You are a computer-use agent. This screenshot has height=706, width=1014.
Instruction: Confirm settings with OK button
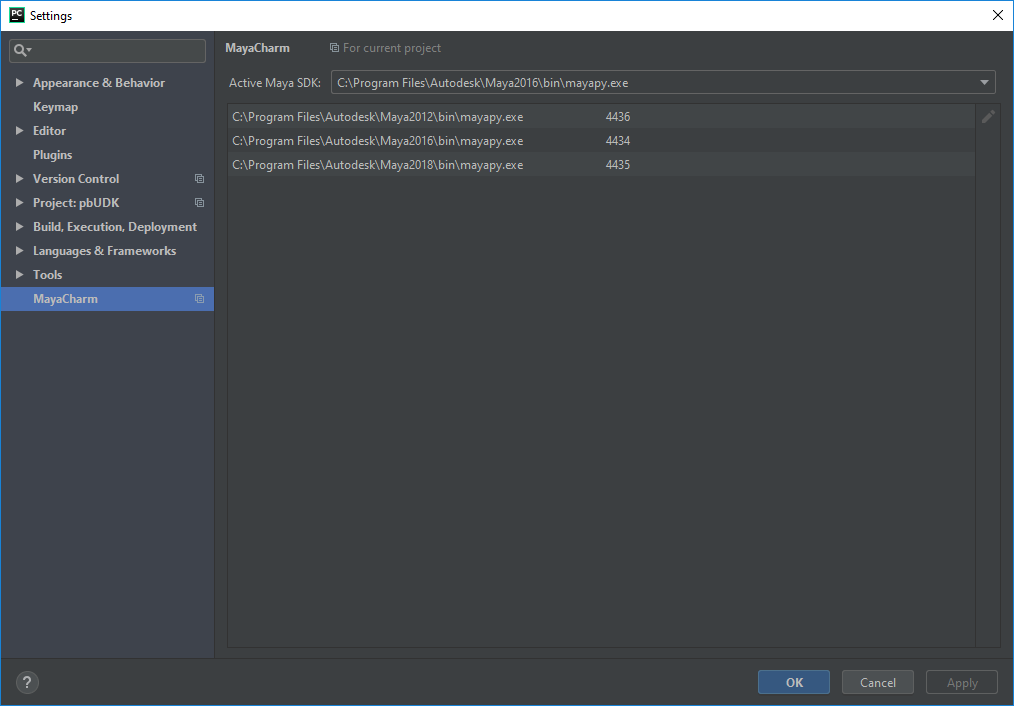tap(794, 682)
